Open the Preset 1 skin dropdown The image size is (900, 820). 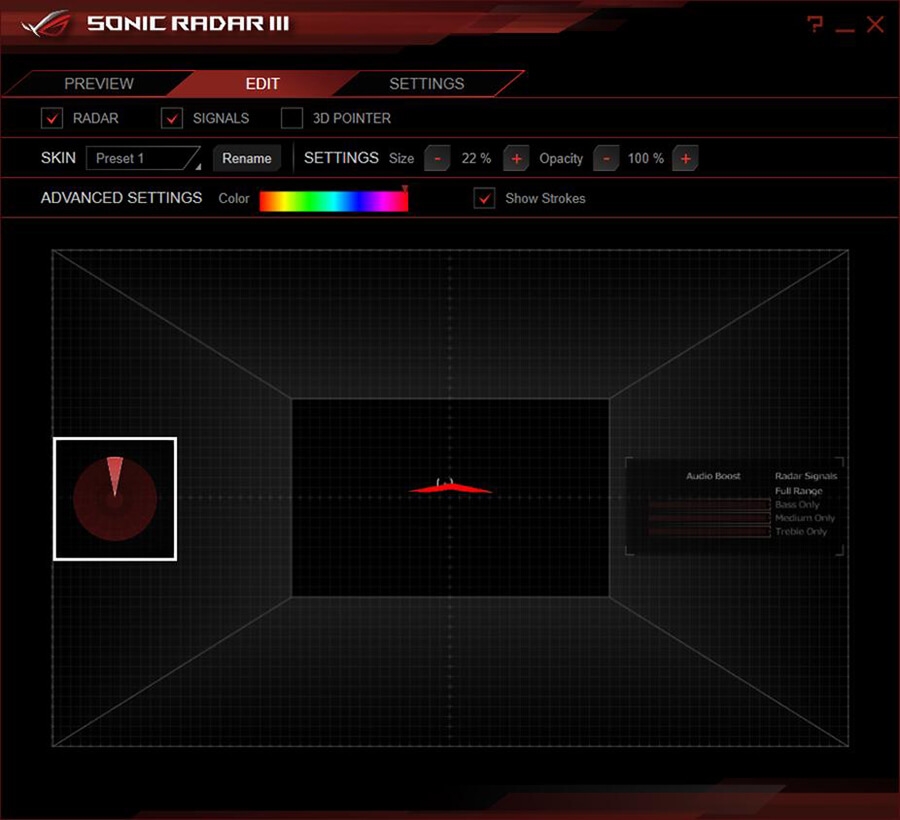click(x=143, y=158)
